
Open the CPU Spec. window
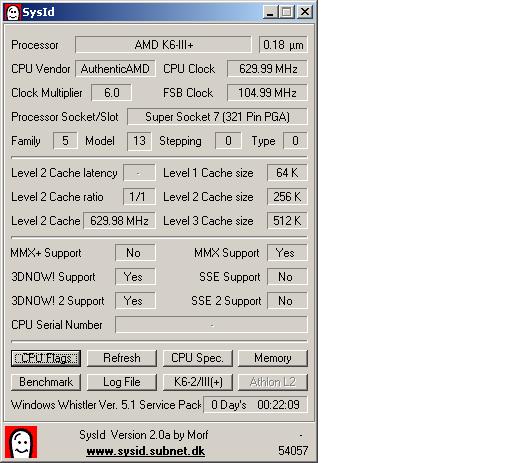point(198,358)
